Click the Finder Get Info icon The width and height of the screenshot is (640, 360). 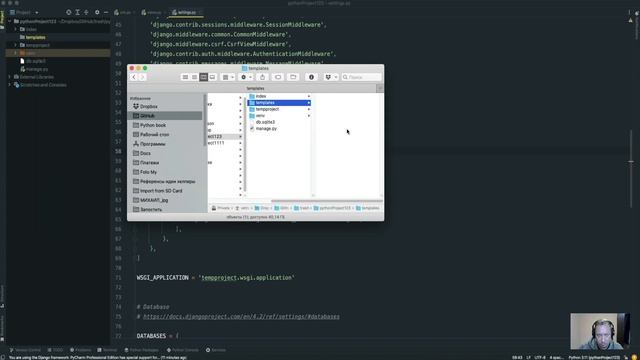tap(311, 77)
